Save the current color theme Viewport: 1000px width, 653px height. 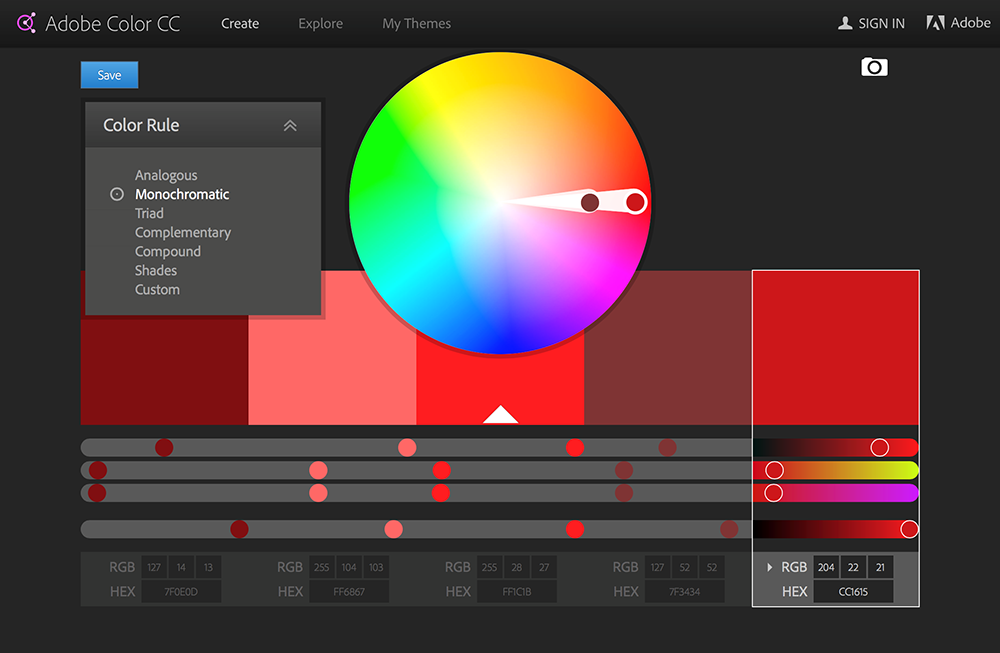click(108, 74)
